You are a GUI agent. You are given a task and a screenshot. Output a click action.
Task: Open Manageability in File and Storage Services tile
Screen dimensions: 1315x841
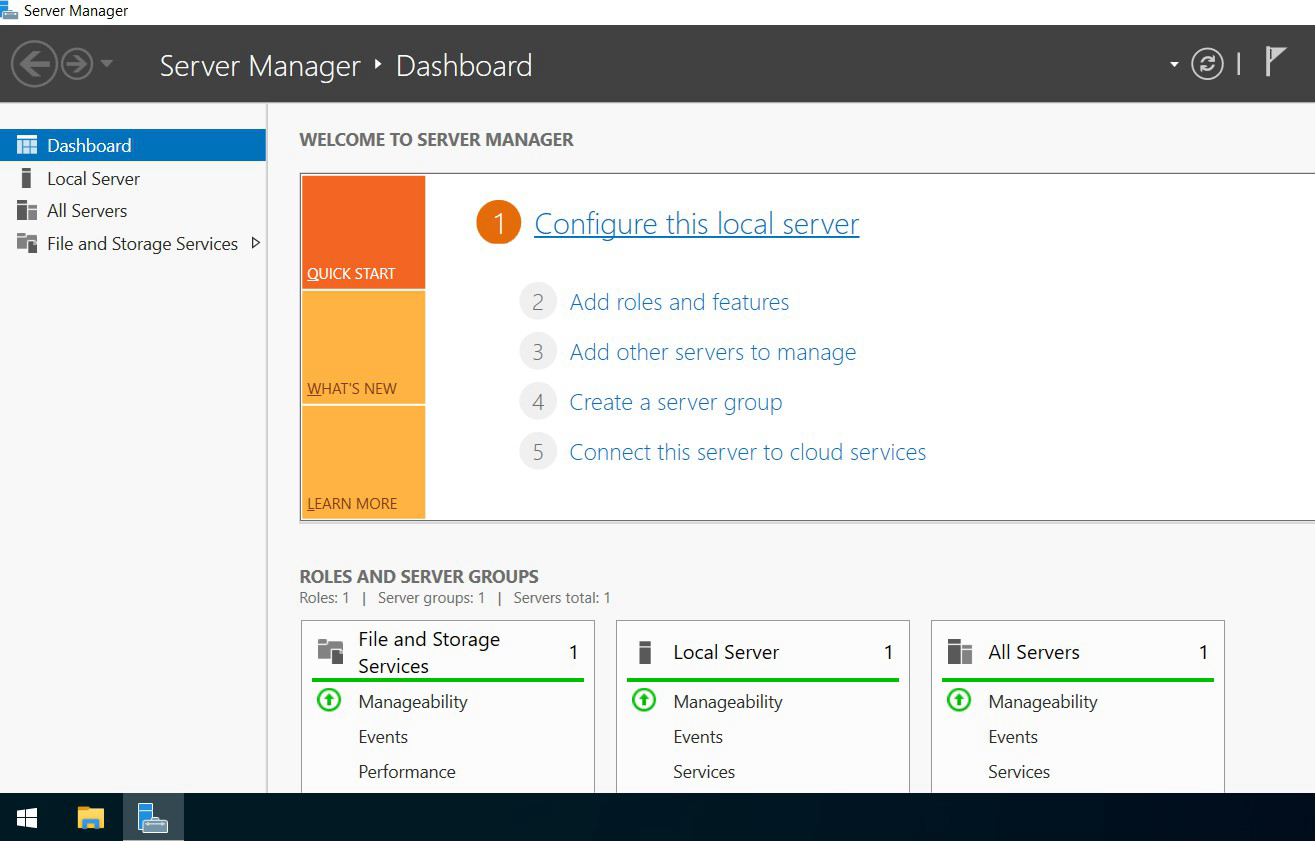(413, 702)
